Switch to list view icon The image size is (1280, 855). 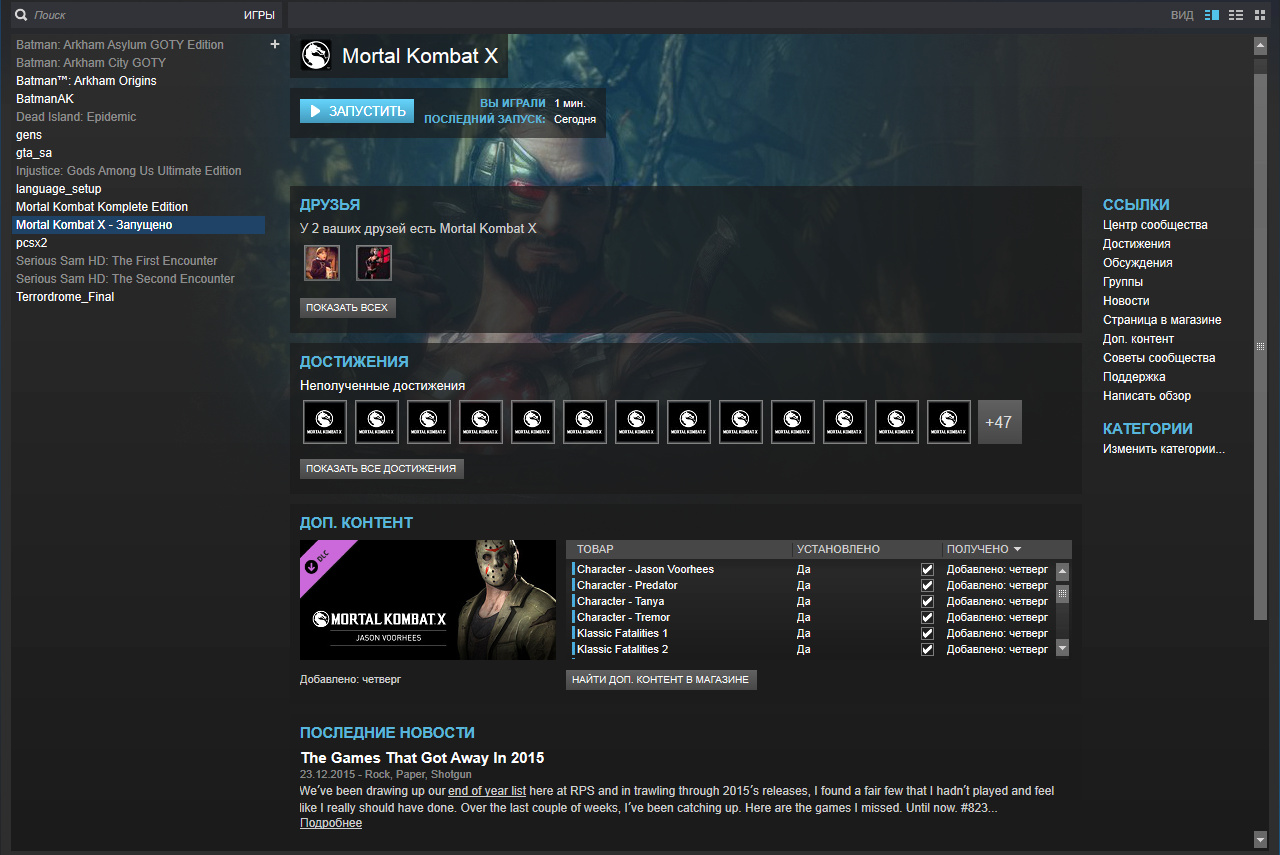pos(1236,15)
